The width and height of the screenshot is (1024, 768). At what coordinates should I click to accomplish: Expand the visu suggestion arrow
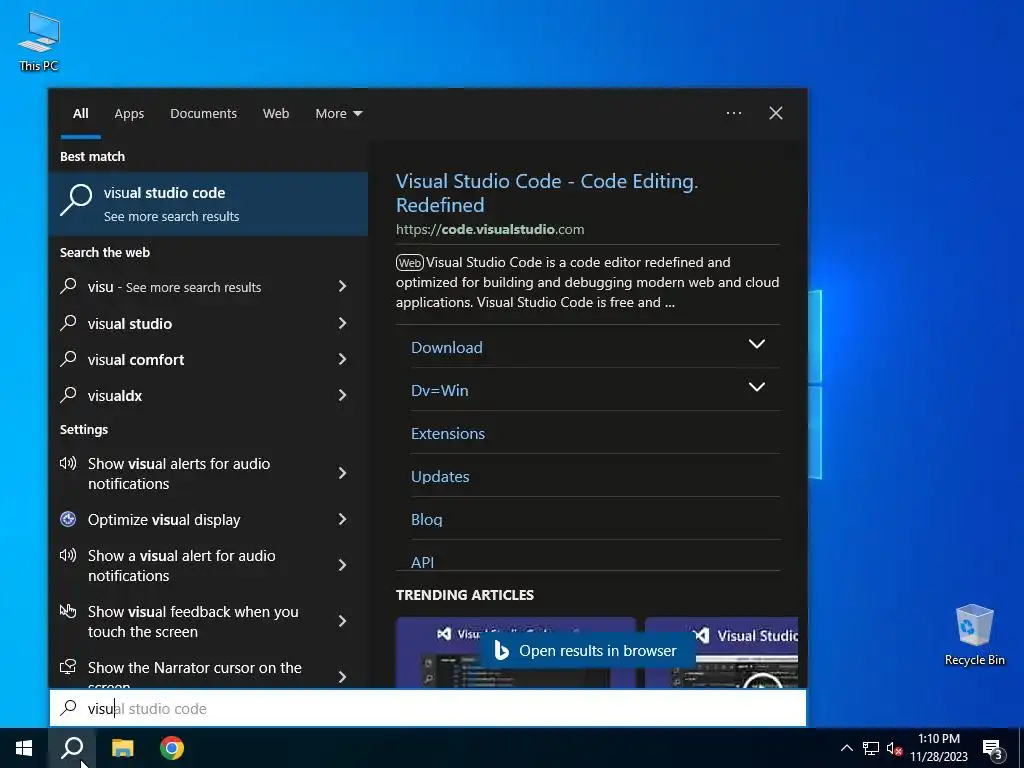[x=342, y=286]
